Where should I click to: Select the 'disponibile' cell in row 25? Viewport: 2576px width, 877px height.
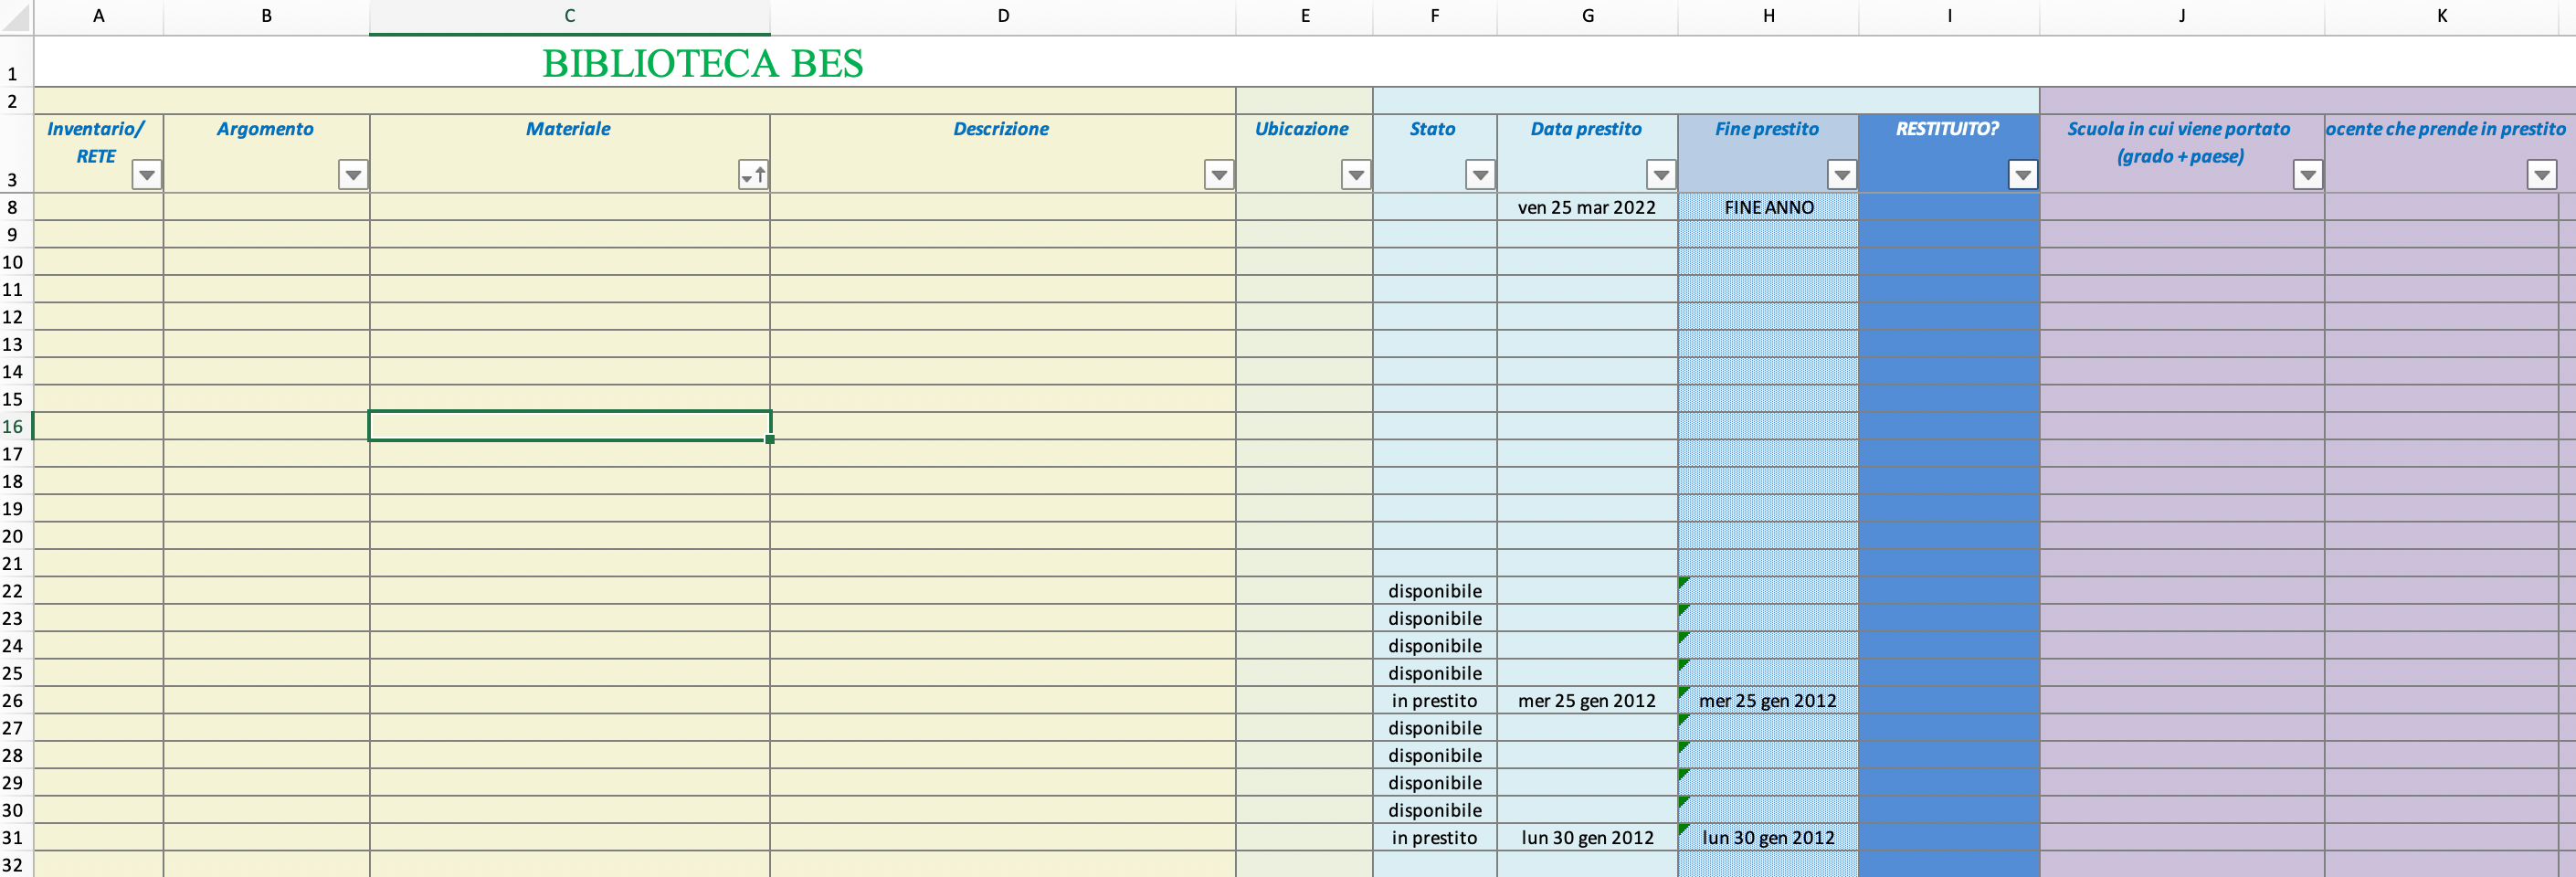pyautogui.click(x=1435, y=673)
